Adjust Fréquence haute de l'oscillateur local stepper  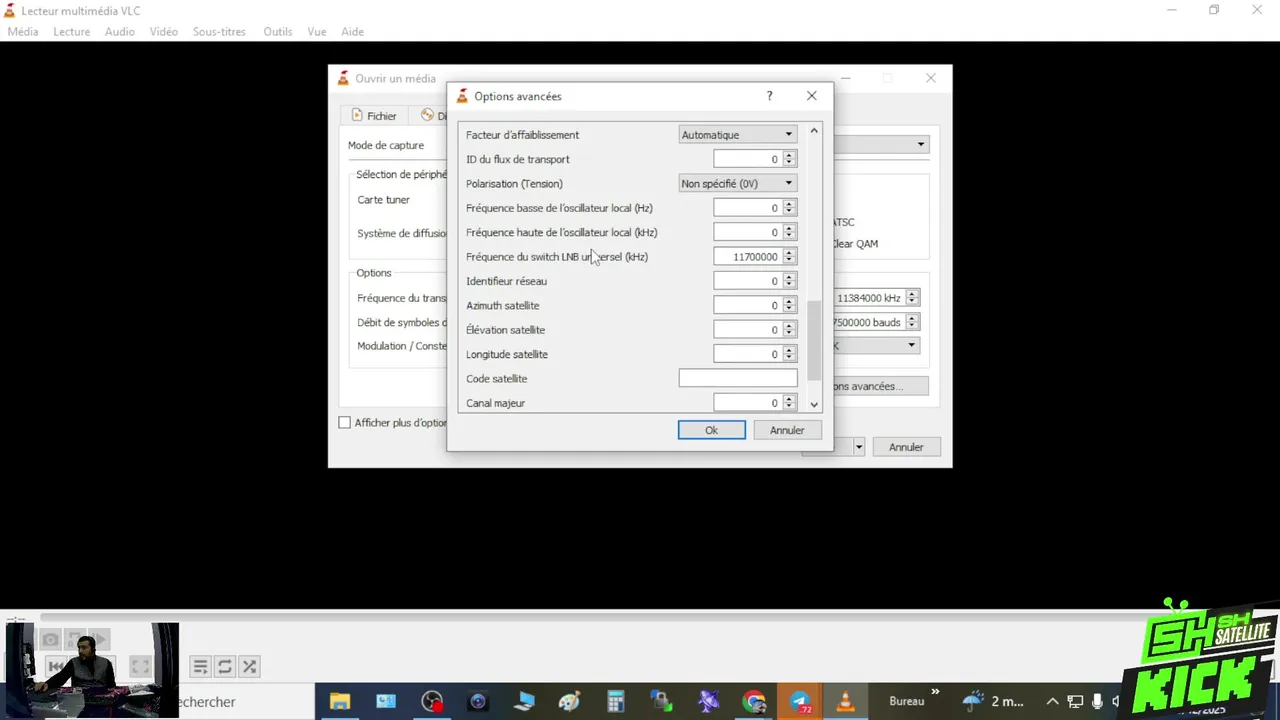pos(789,232)
